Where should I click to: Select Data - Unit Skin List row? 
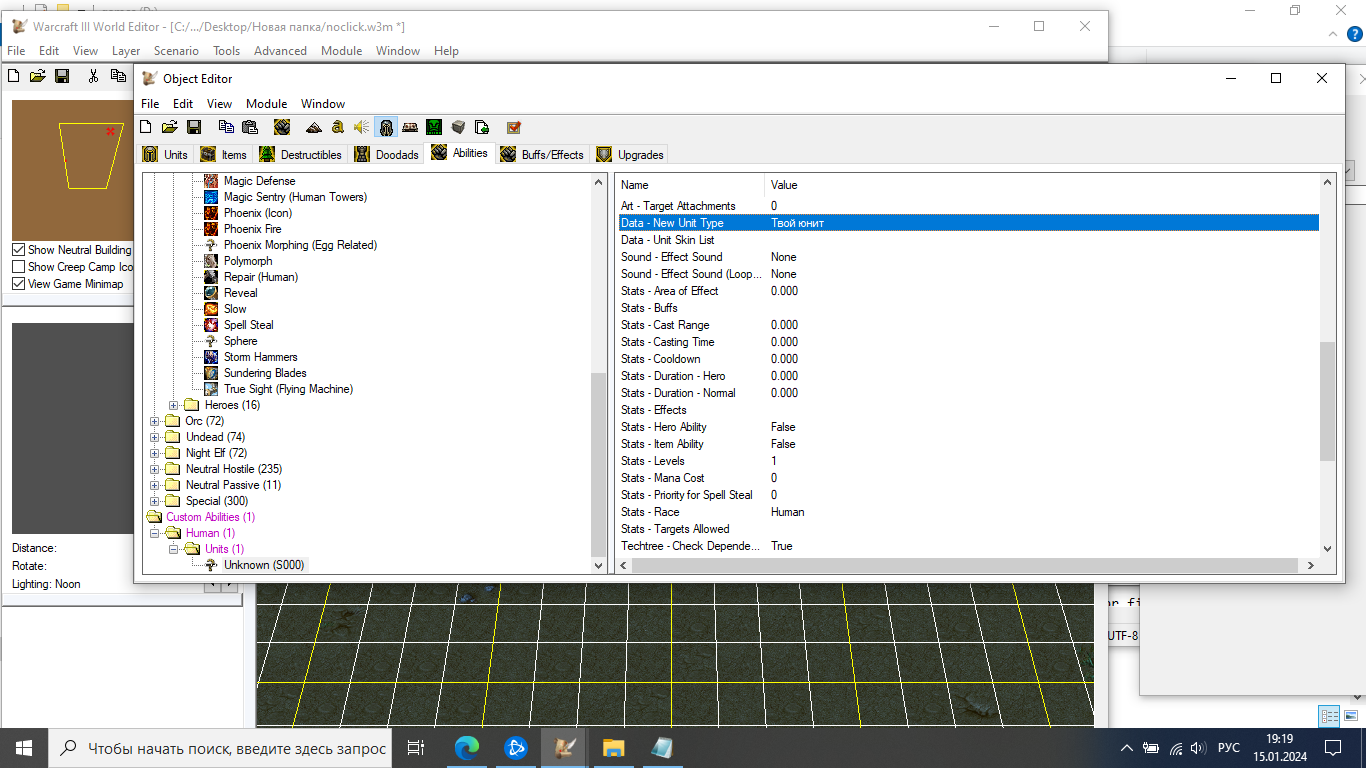tap(968, 240)
